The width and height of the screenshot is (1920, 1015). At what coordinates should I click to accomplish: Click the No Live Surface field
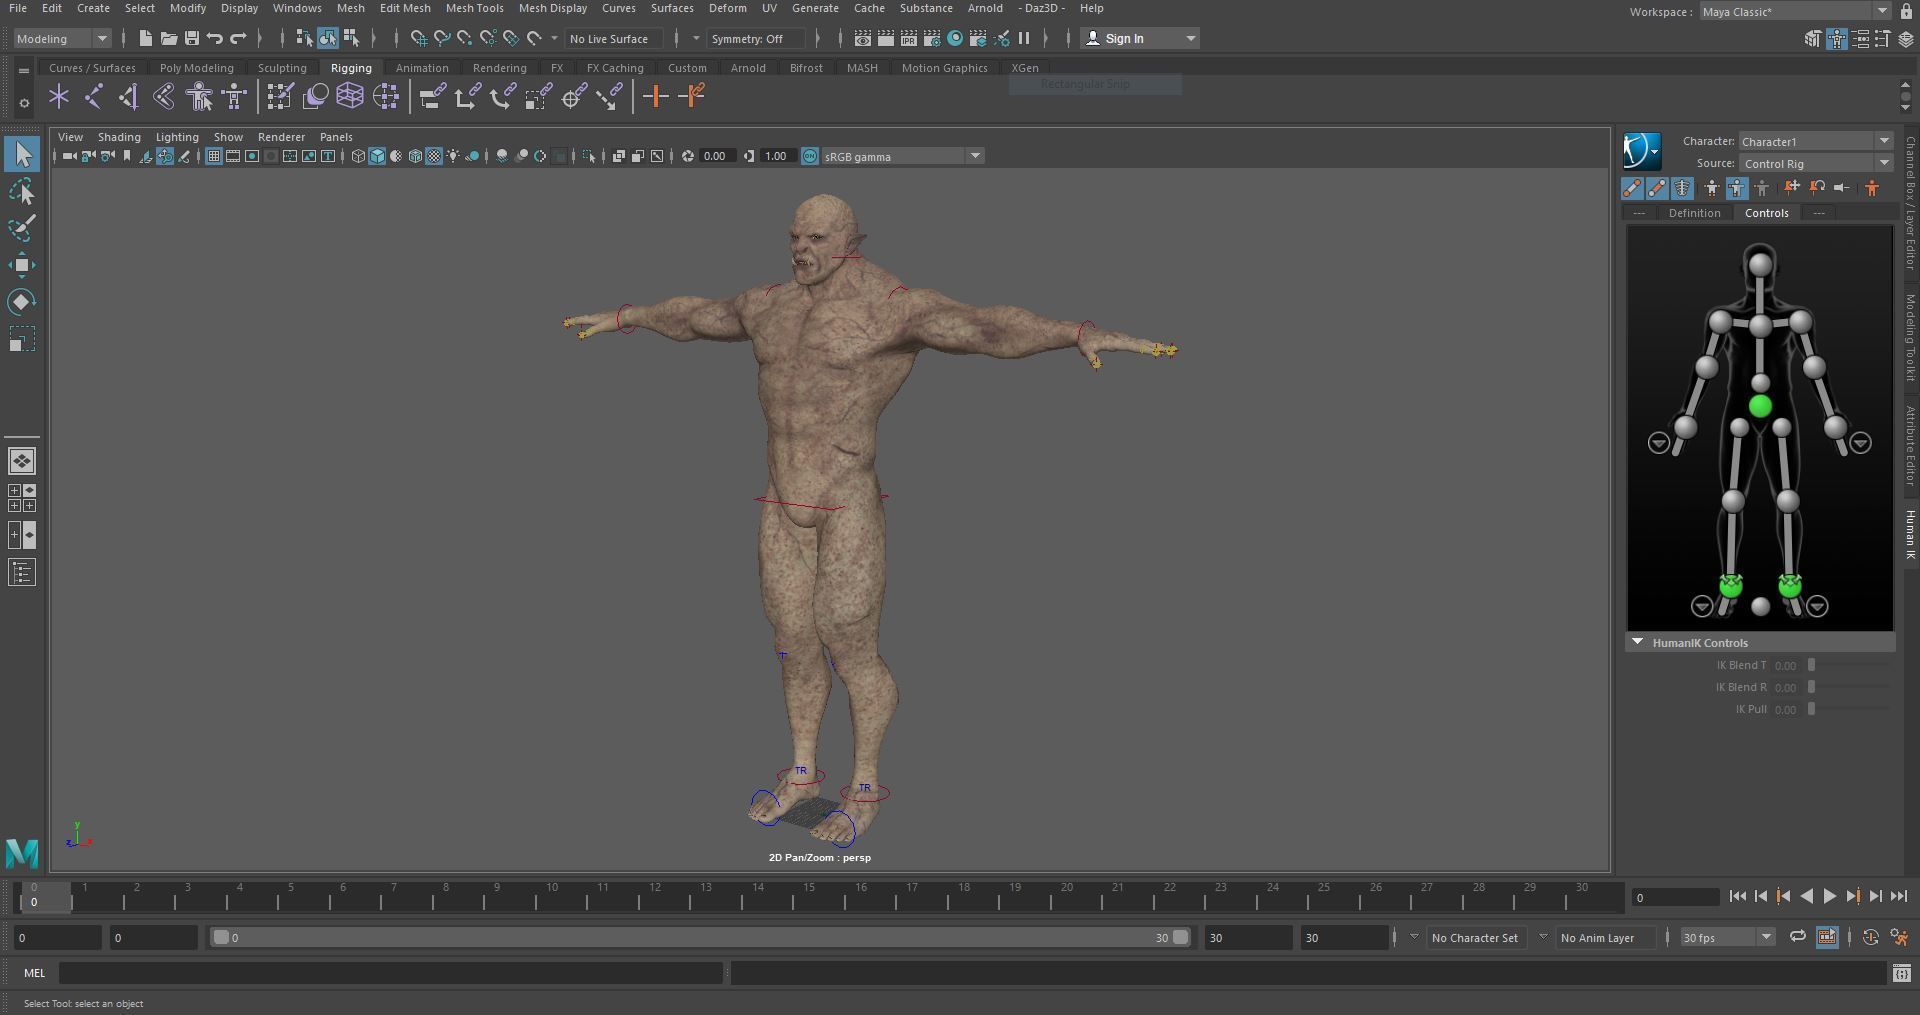(x=612, y=38)
